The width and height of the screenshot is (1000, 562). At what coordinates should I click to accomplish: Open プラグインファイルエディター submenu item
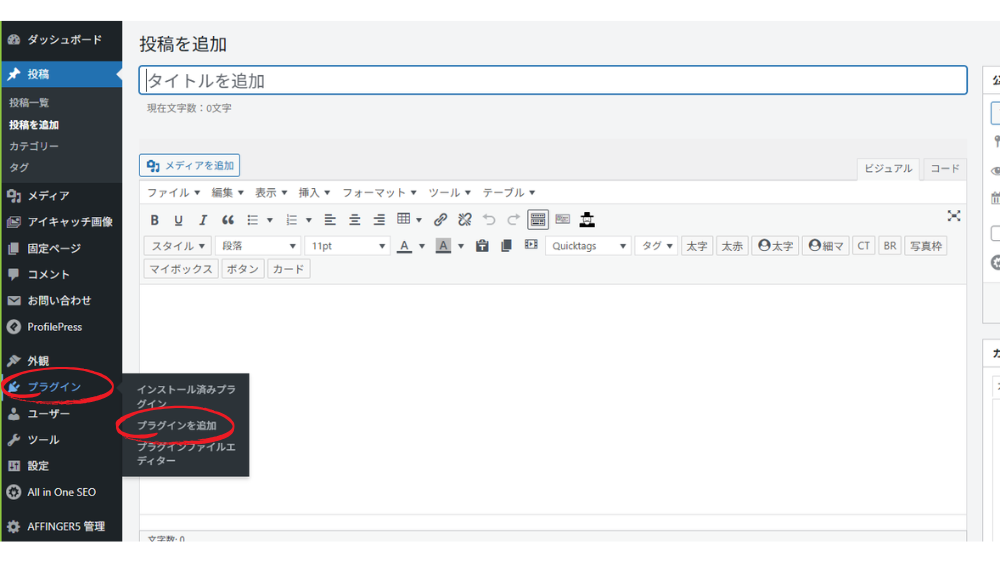point(186,454)
